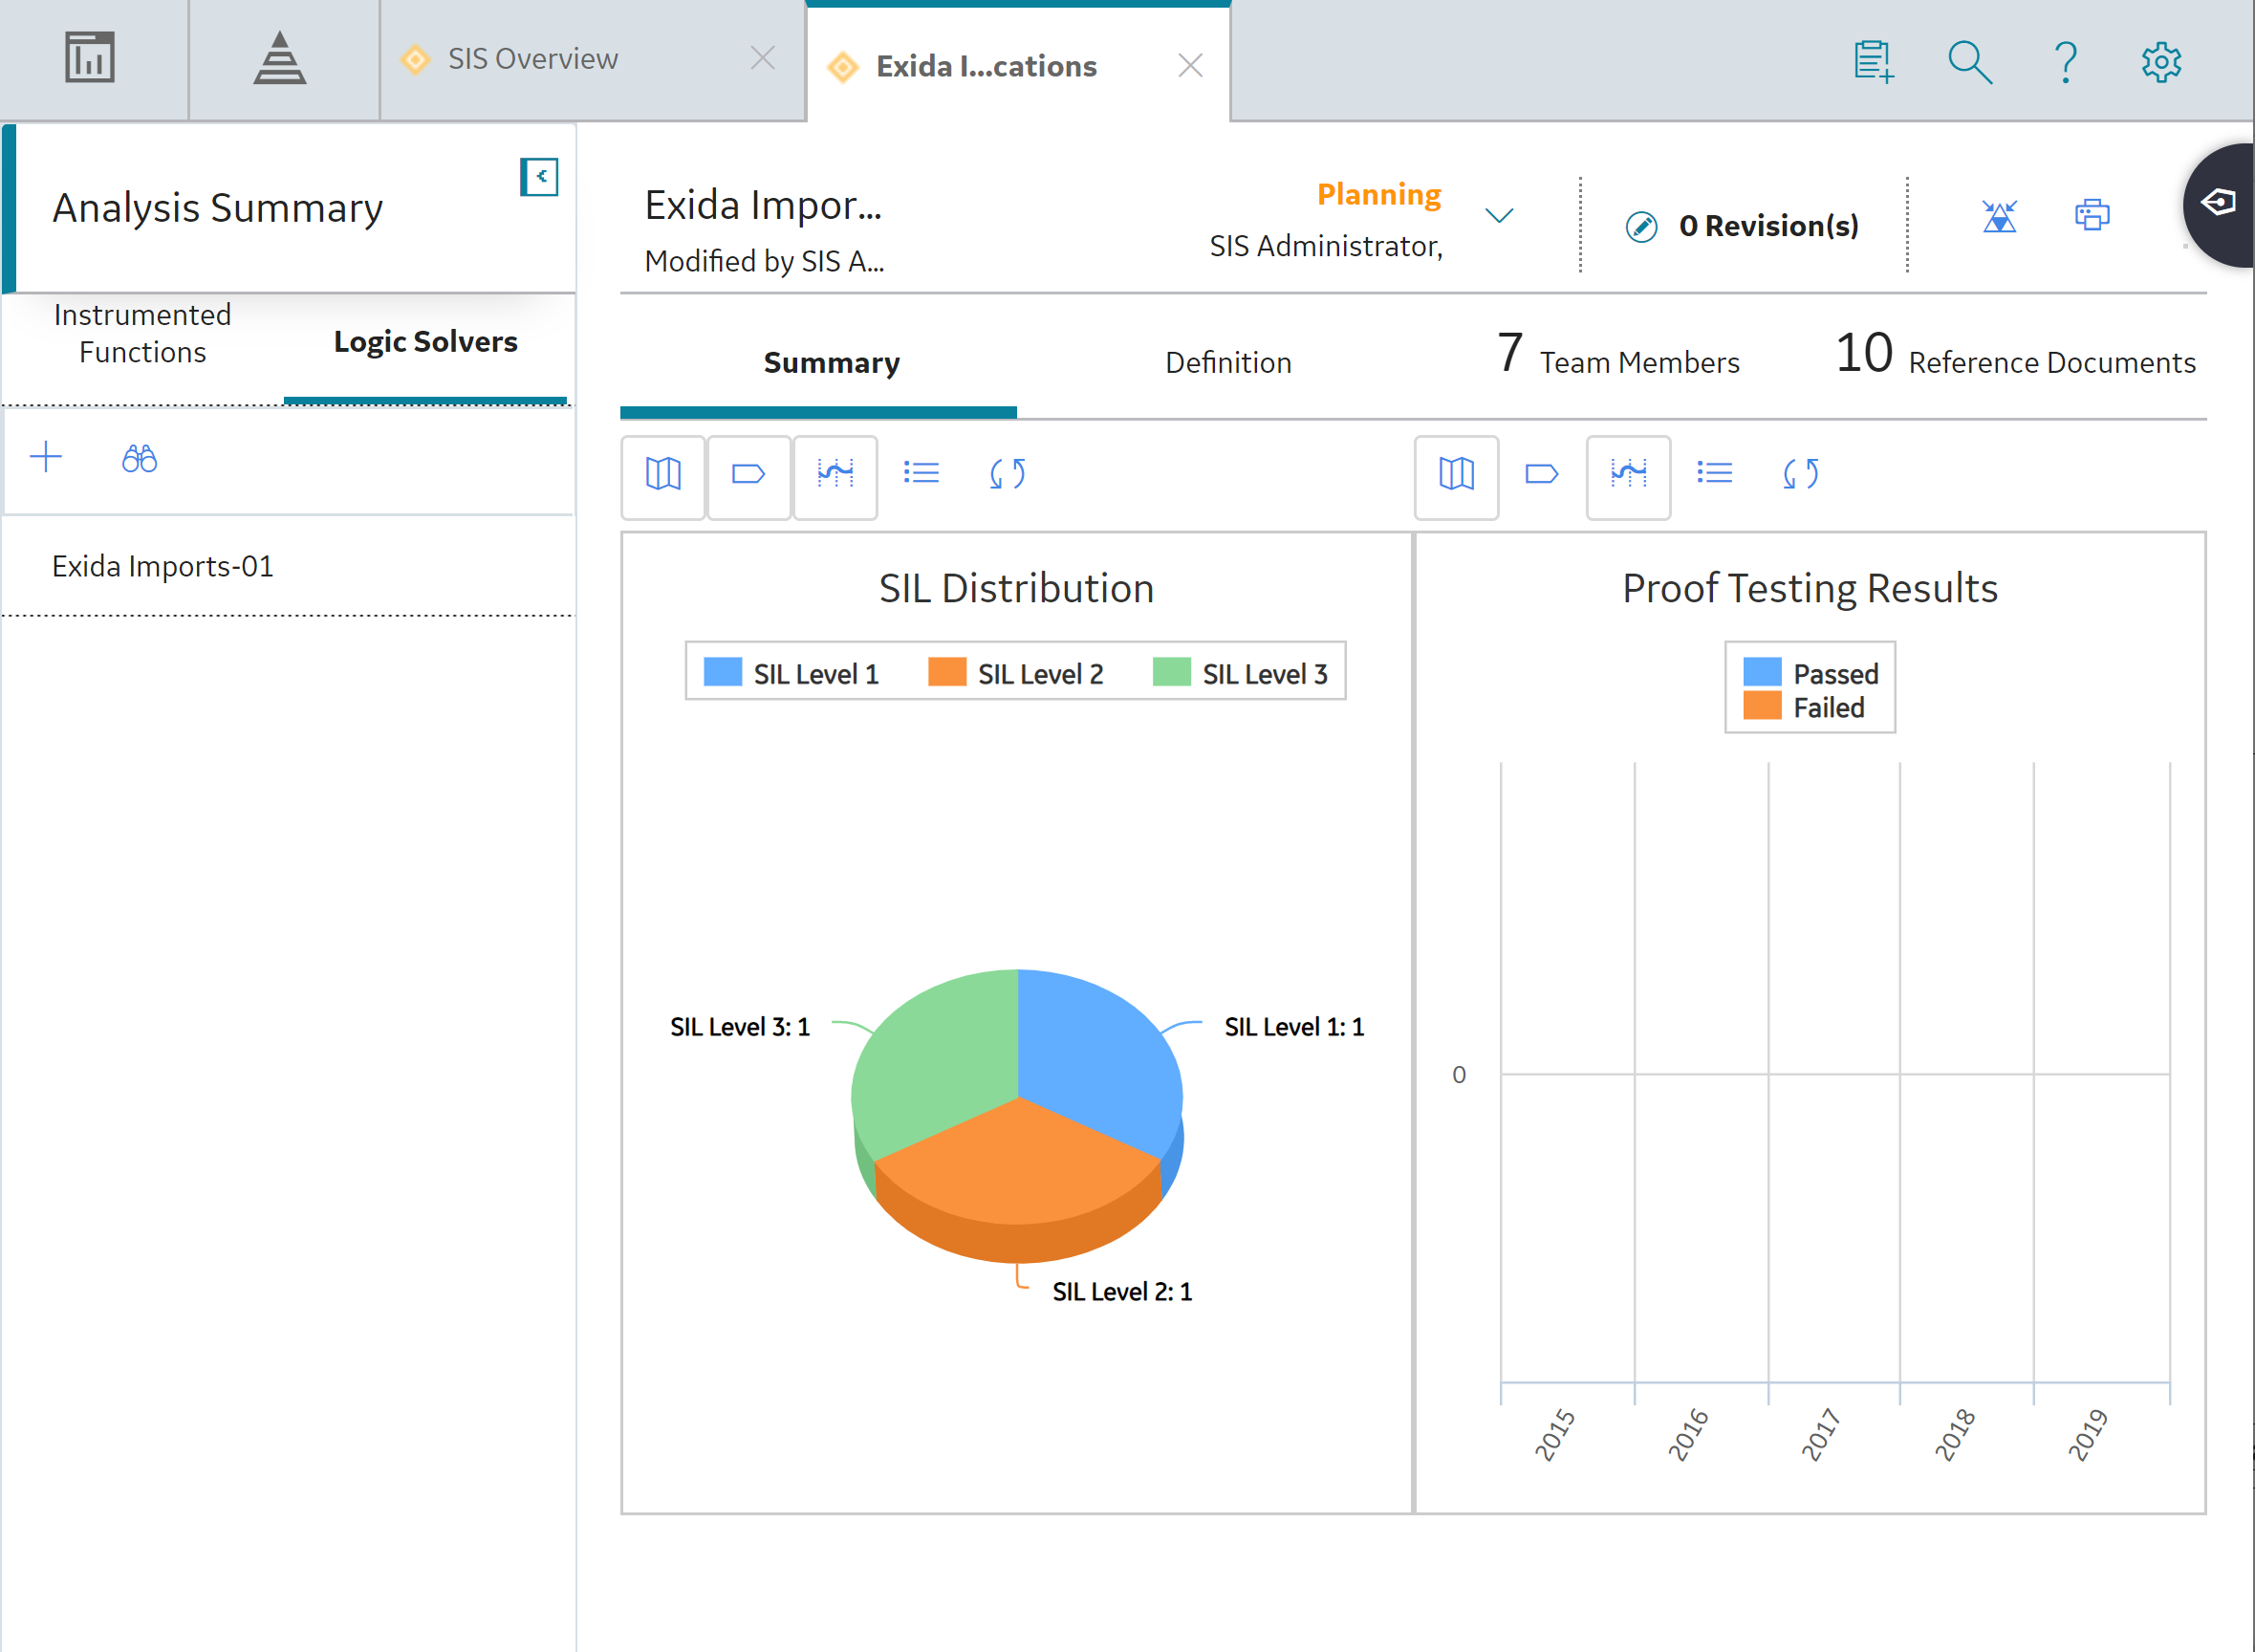
Task: Select the Exida Imports-01 list item
Action: click(x=288, y=566)
